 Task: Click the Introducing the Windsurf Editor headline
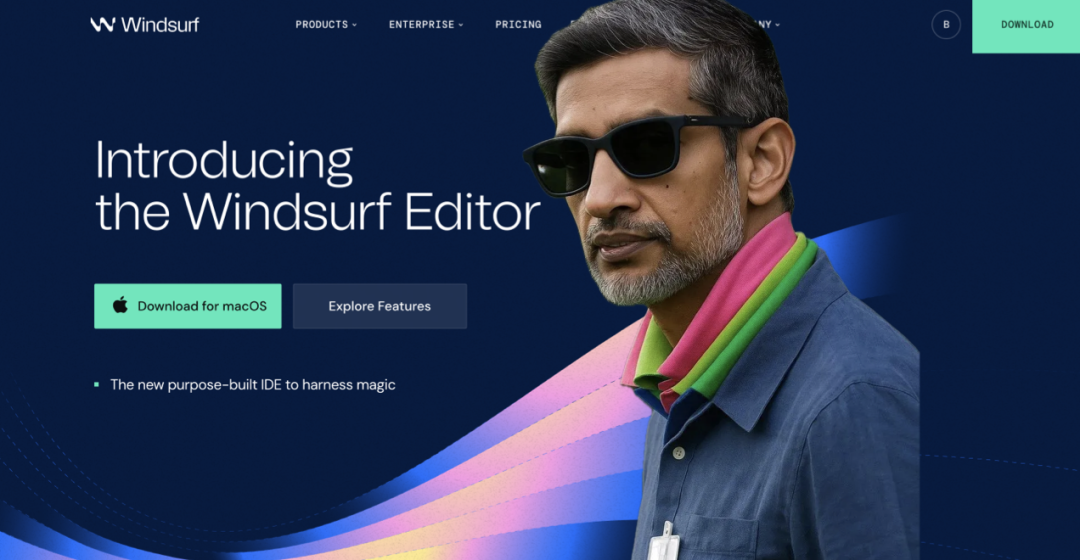point(317,186)
